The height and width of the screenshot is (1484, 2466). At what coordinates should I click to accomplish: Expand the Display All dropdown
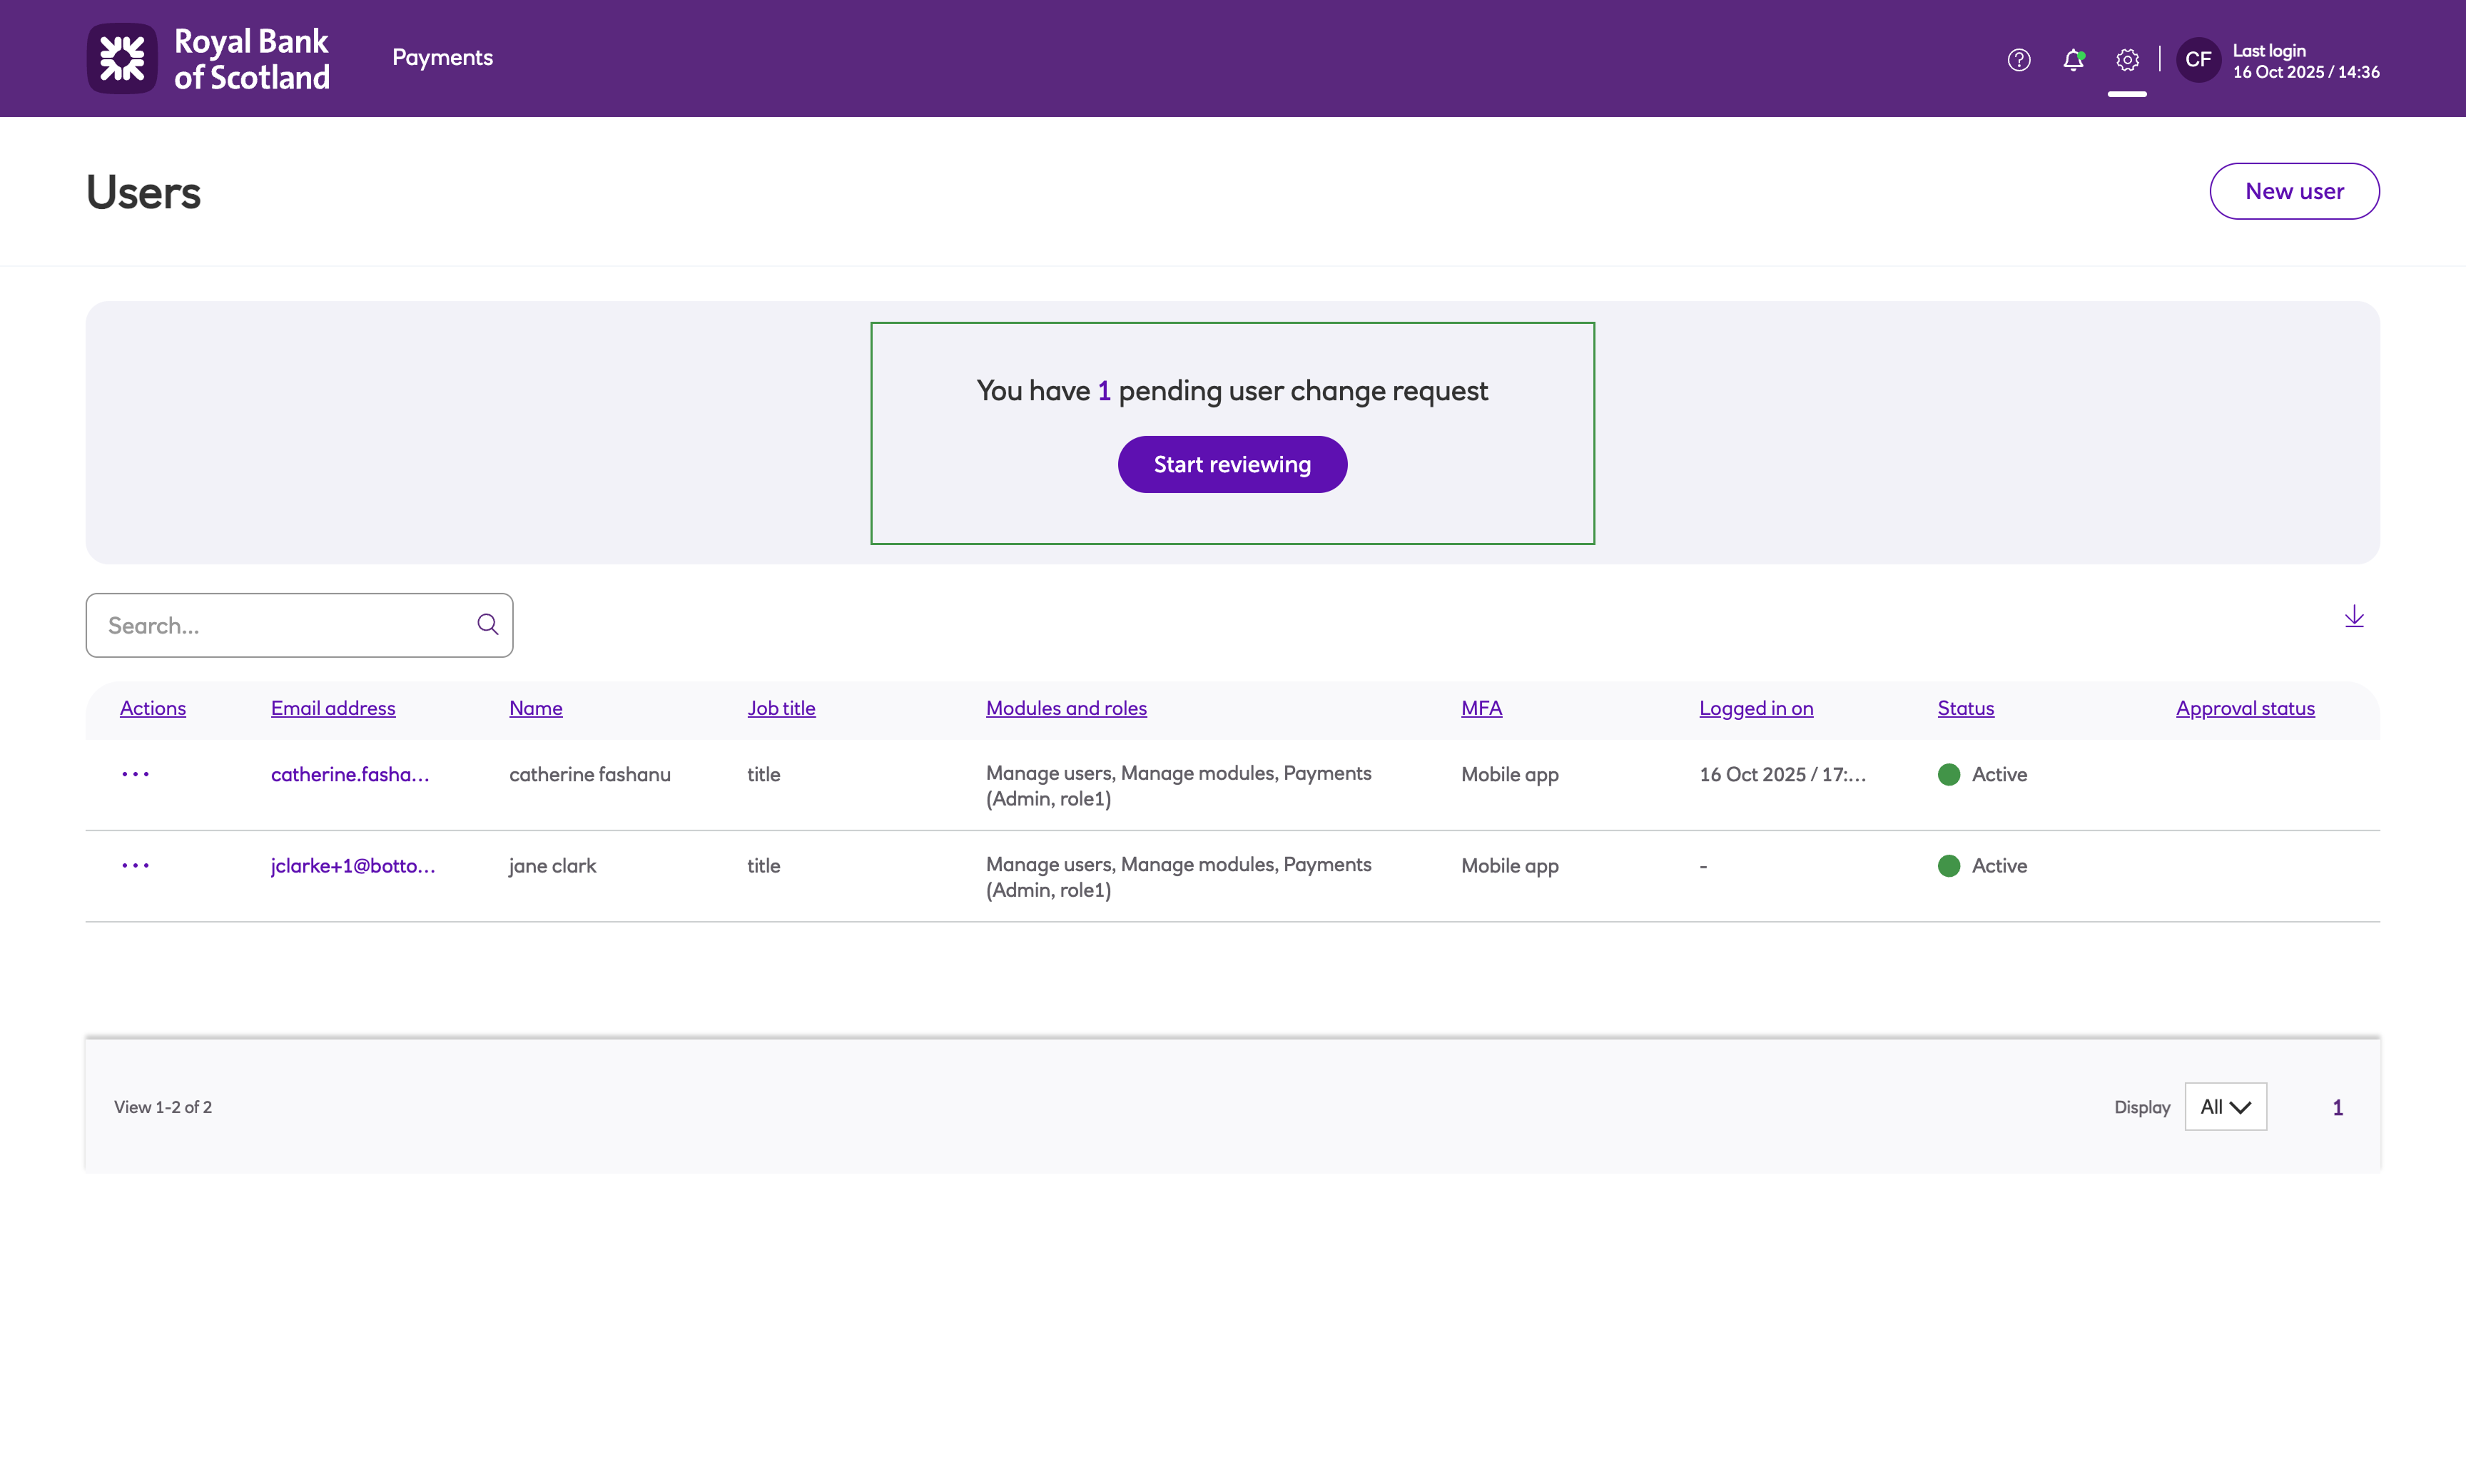(x=2225, y=1107)
